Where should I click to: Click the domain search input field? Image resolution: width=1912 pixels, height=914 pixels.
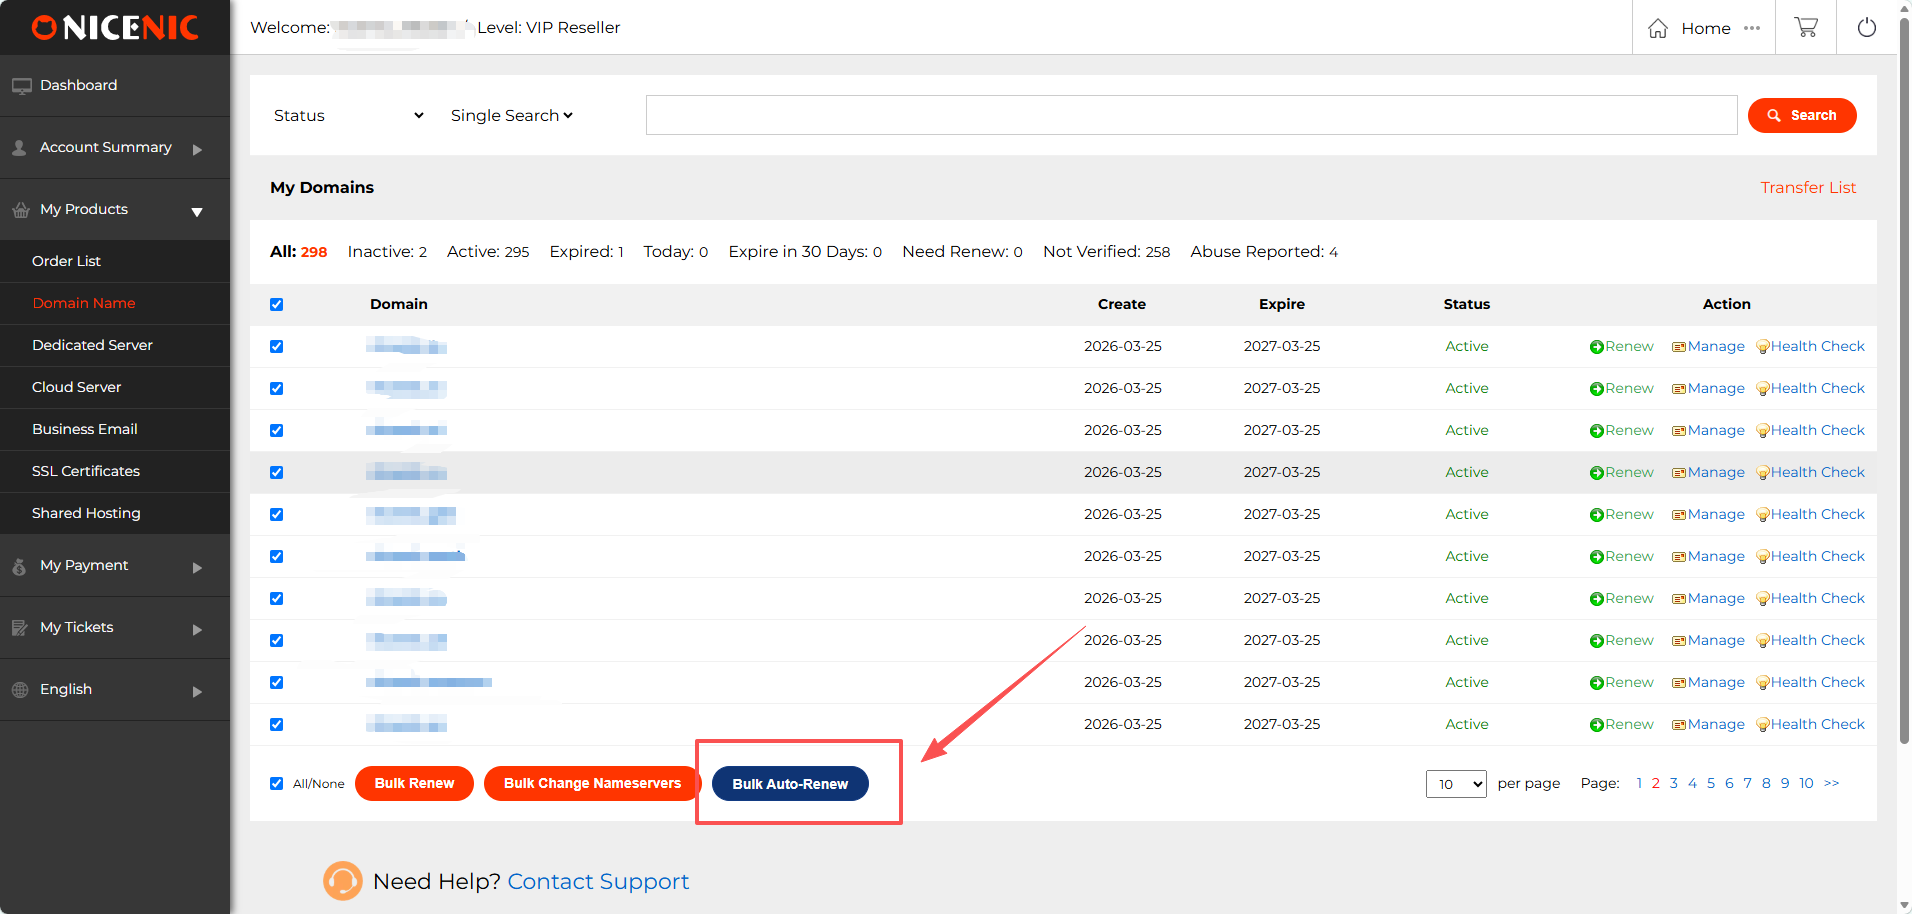tap(1191, 115)
